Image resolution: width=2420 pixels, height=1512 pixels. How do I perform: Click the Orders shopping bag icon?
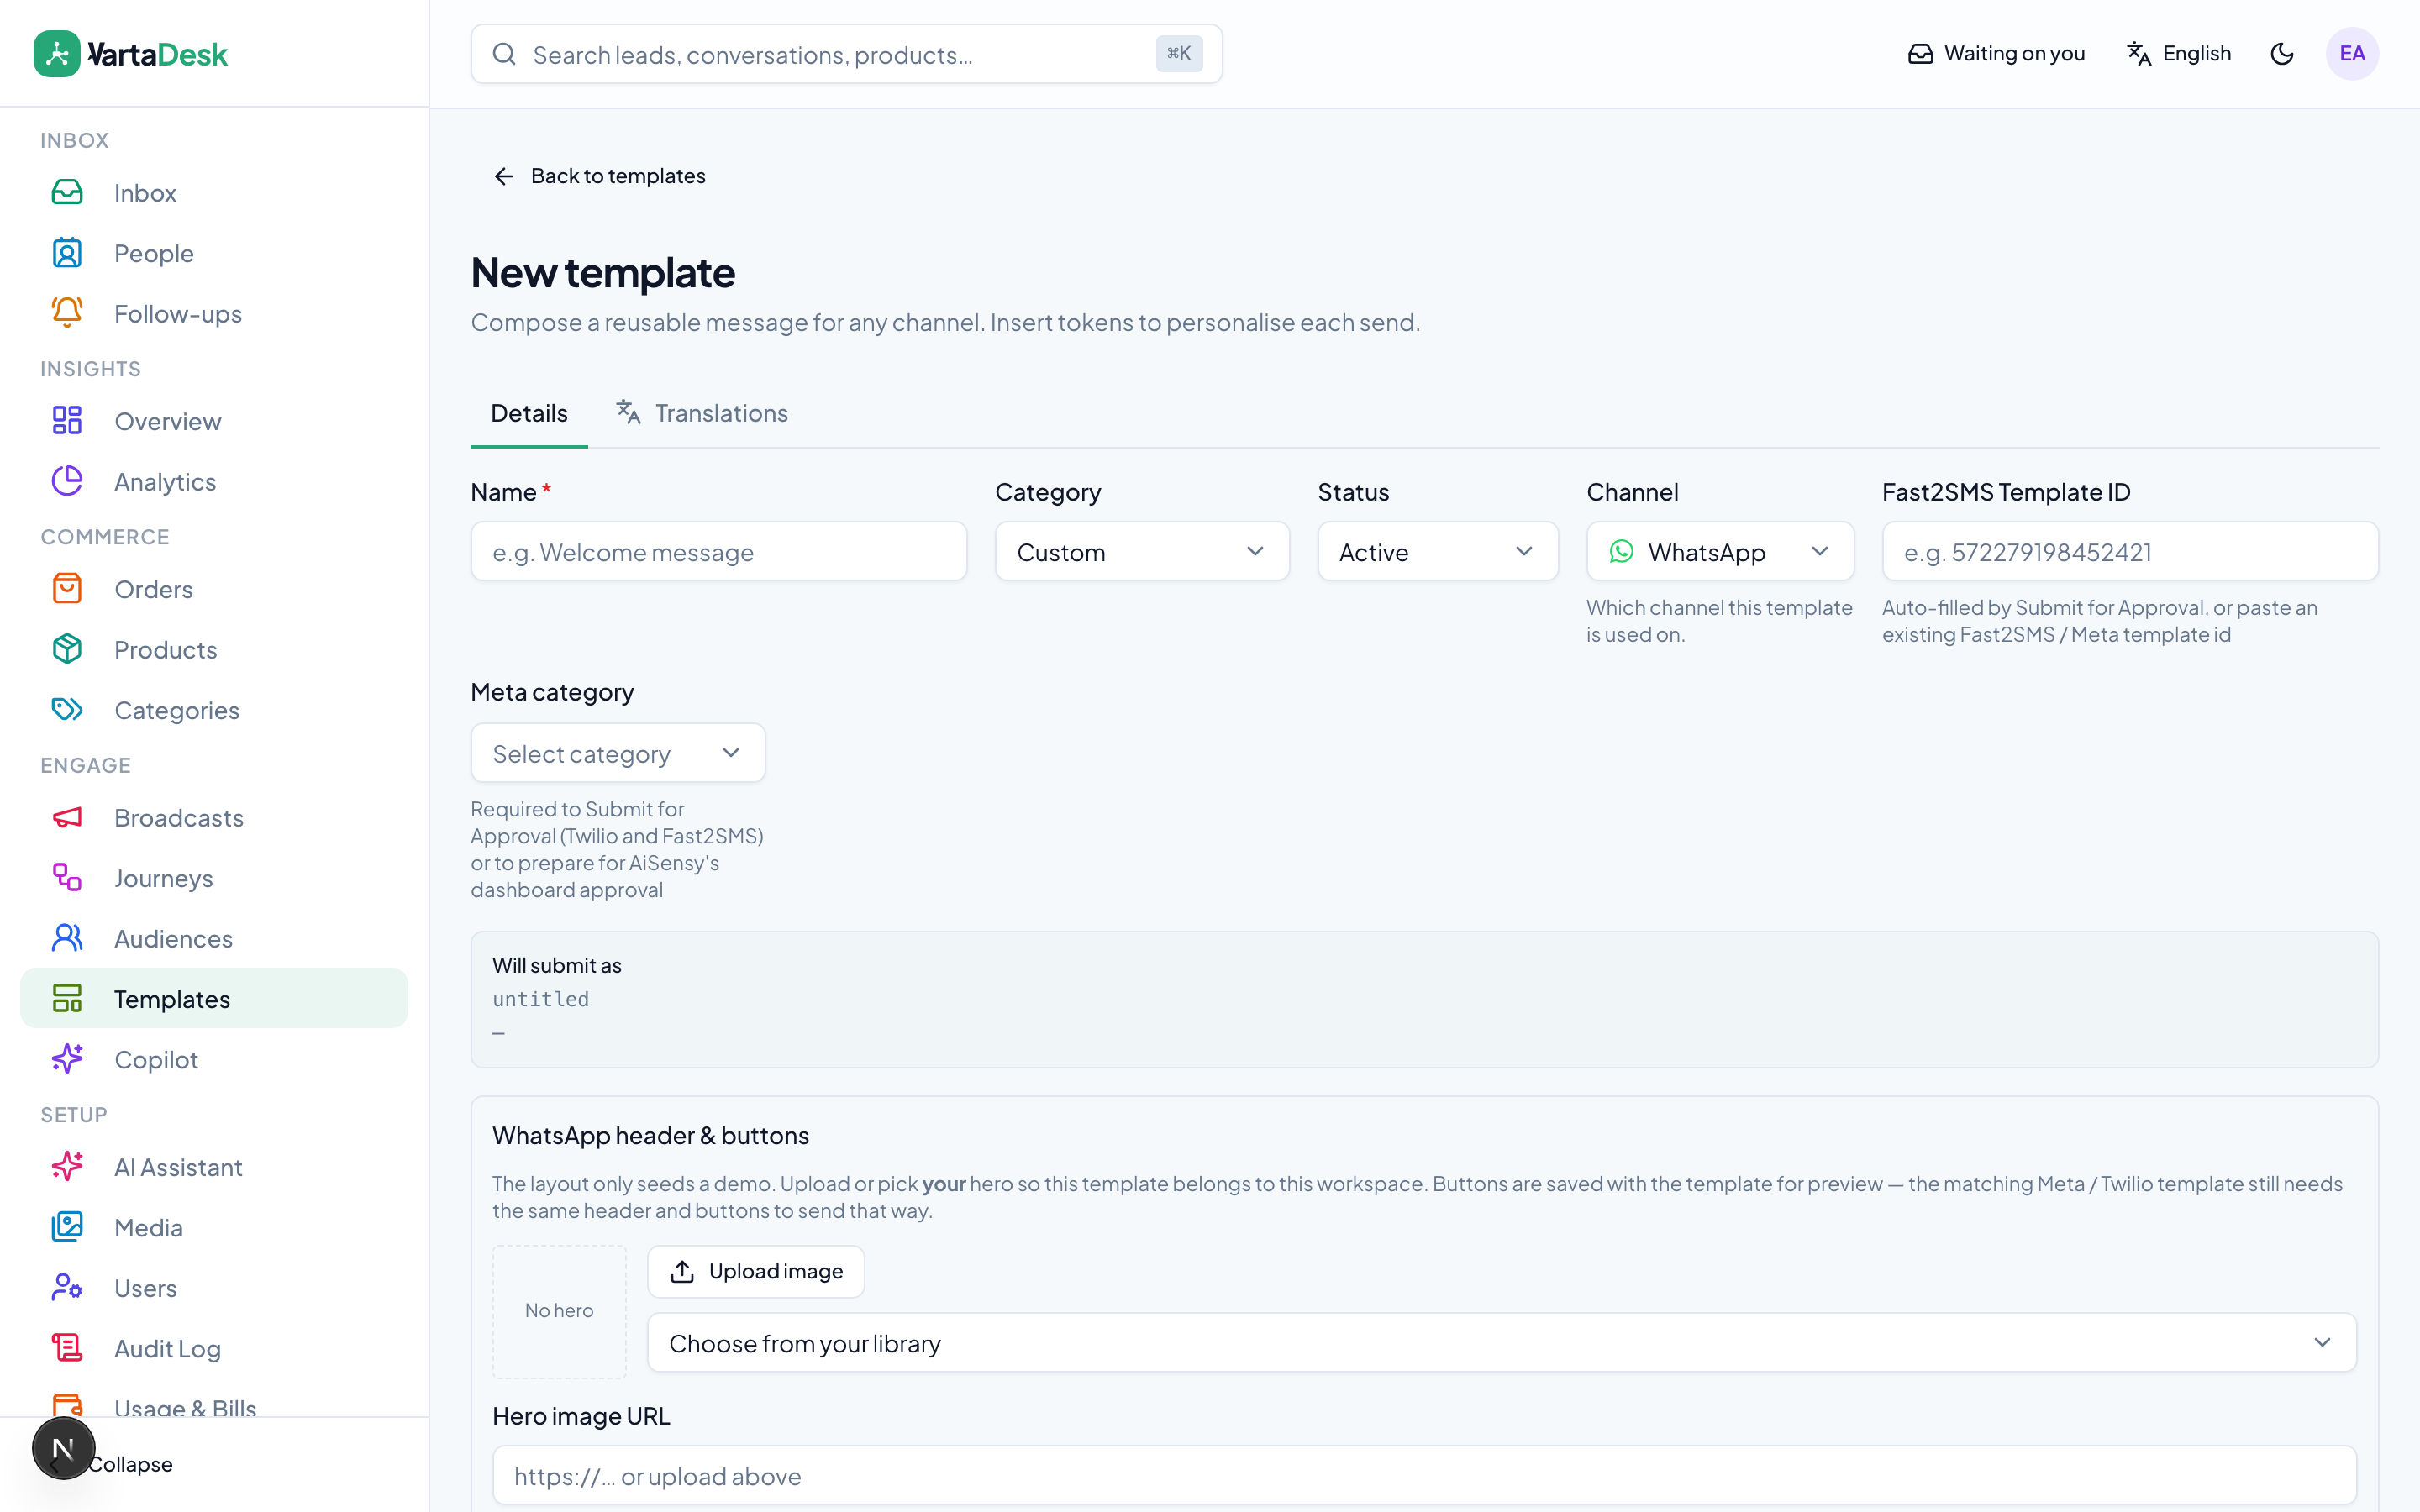(x=67, y=589)
